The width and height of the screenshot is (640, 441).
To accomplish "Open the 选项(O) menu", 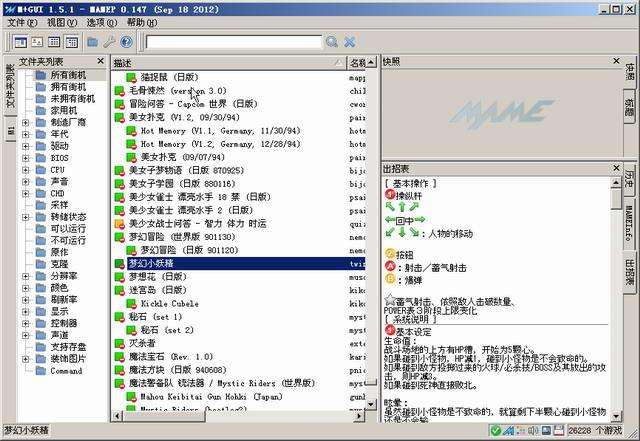I will click(x=101, y=22).
